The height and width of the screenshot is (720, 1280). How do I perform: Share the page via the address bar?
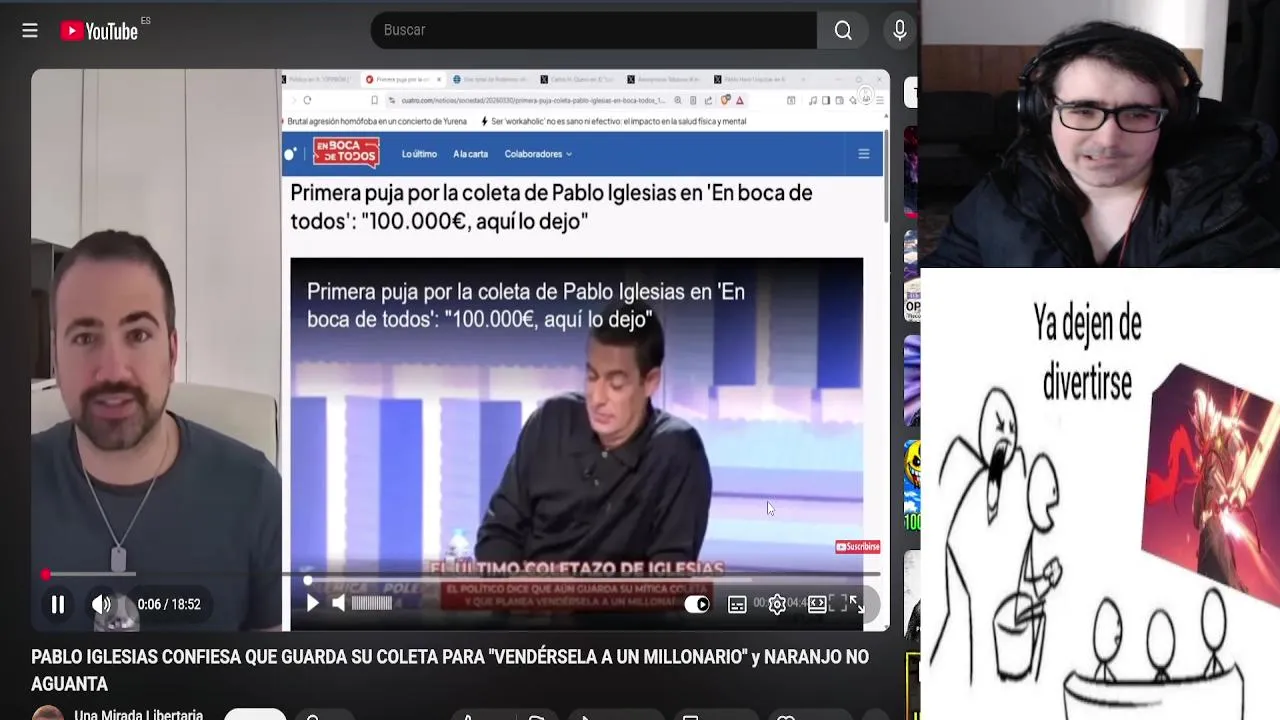point(708,100)
